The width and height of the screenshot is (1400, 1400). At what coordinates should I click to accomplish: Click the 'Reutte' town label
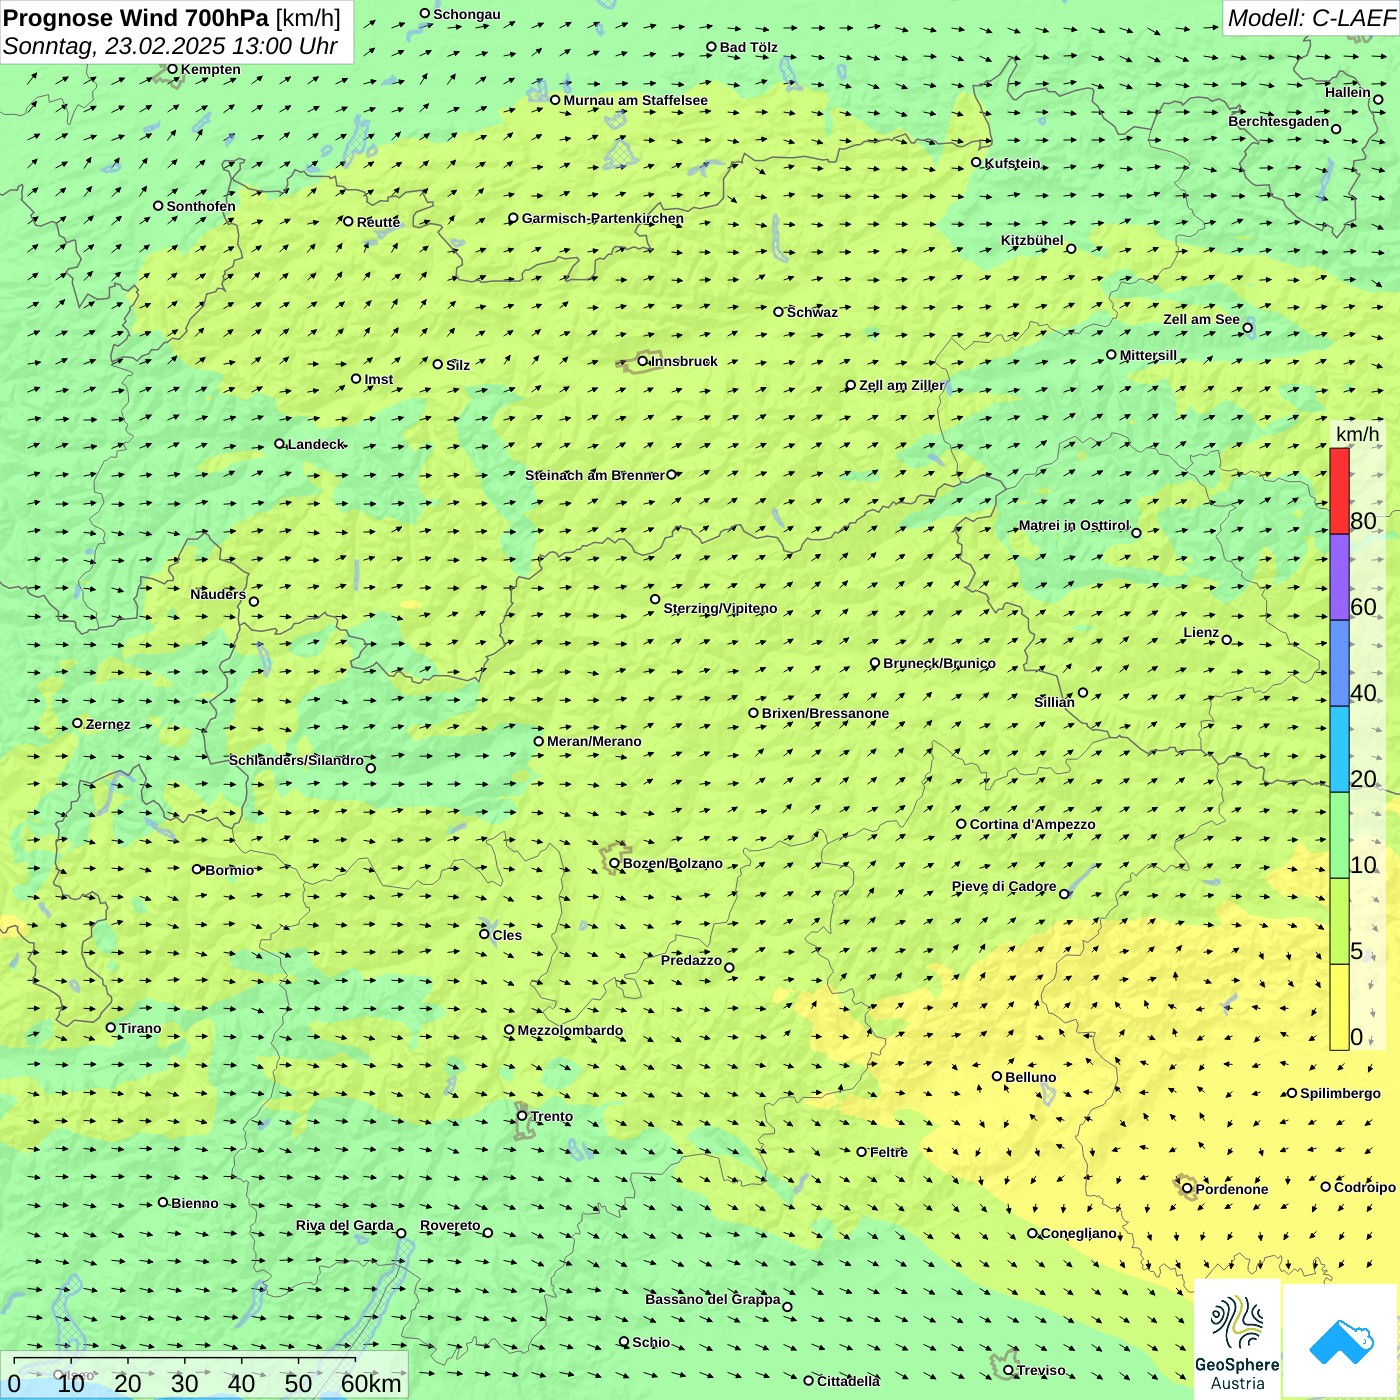378,222
